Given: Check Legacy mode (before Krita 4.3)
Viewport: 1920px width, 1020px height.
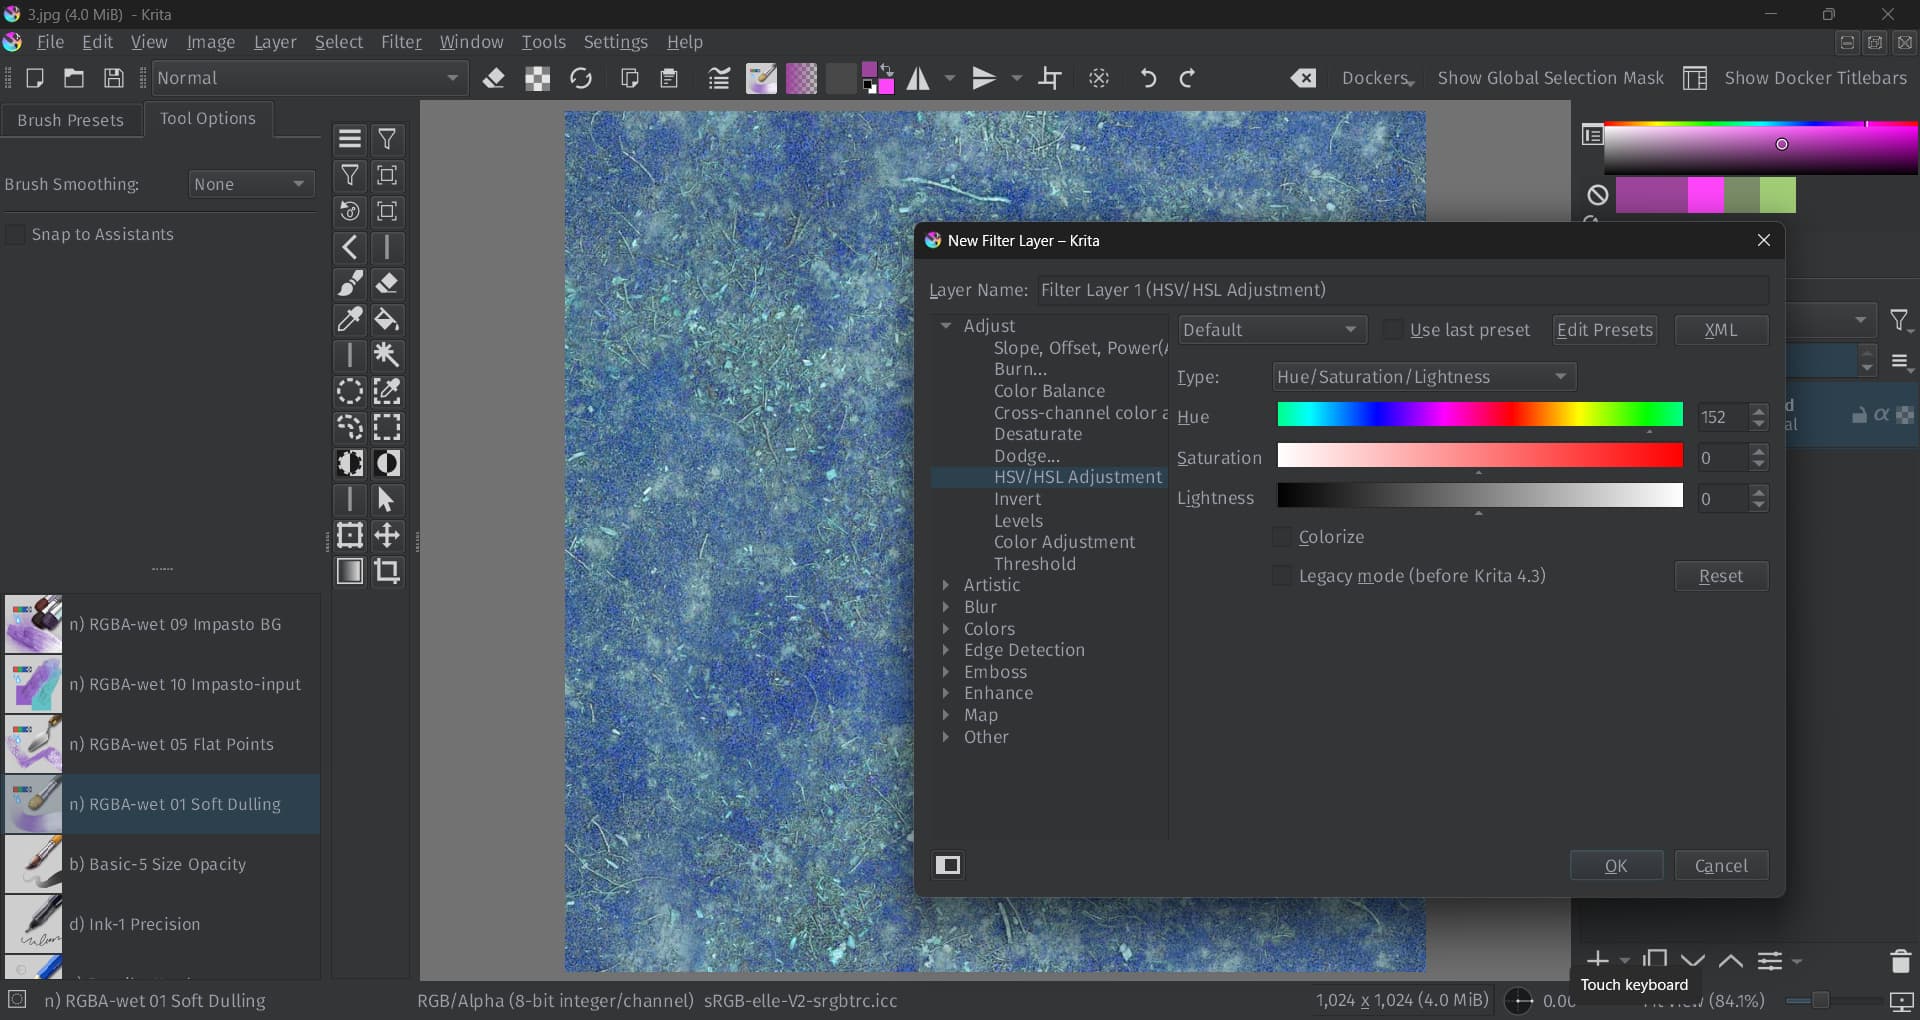Looking at the screenshot, I should (x=1282, y=576).
